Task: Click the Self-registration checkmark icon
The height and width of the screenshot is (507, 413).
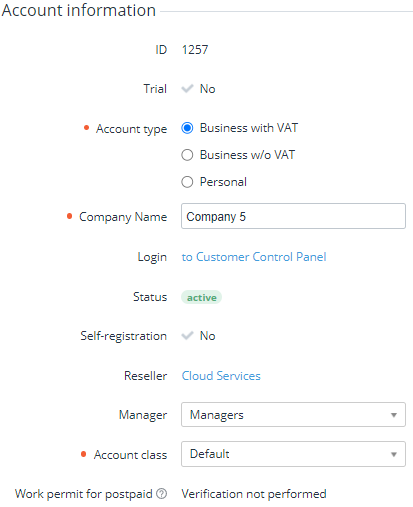Action: [187, 335]
